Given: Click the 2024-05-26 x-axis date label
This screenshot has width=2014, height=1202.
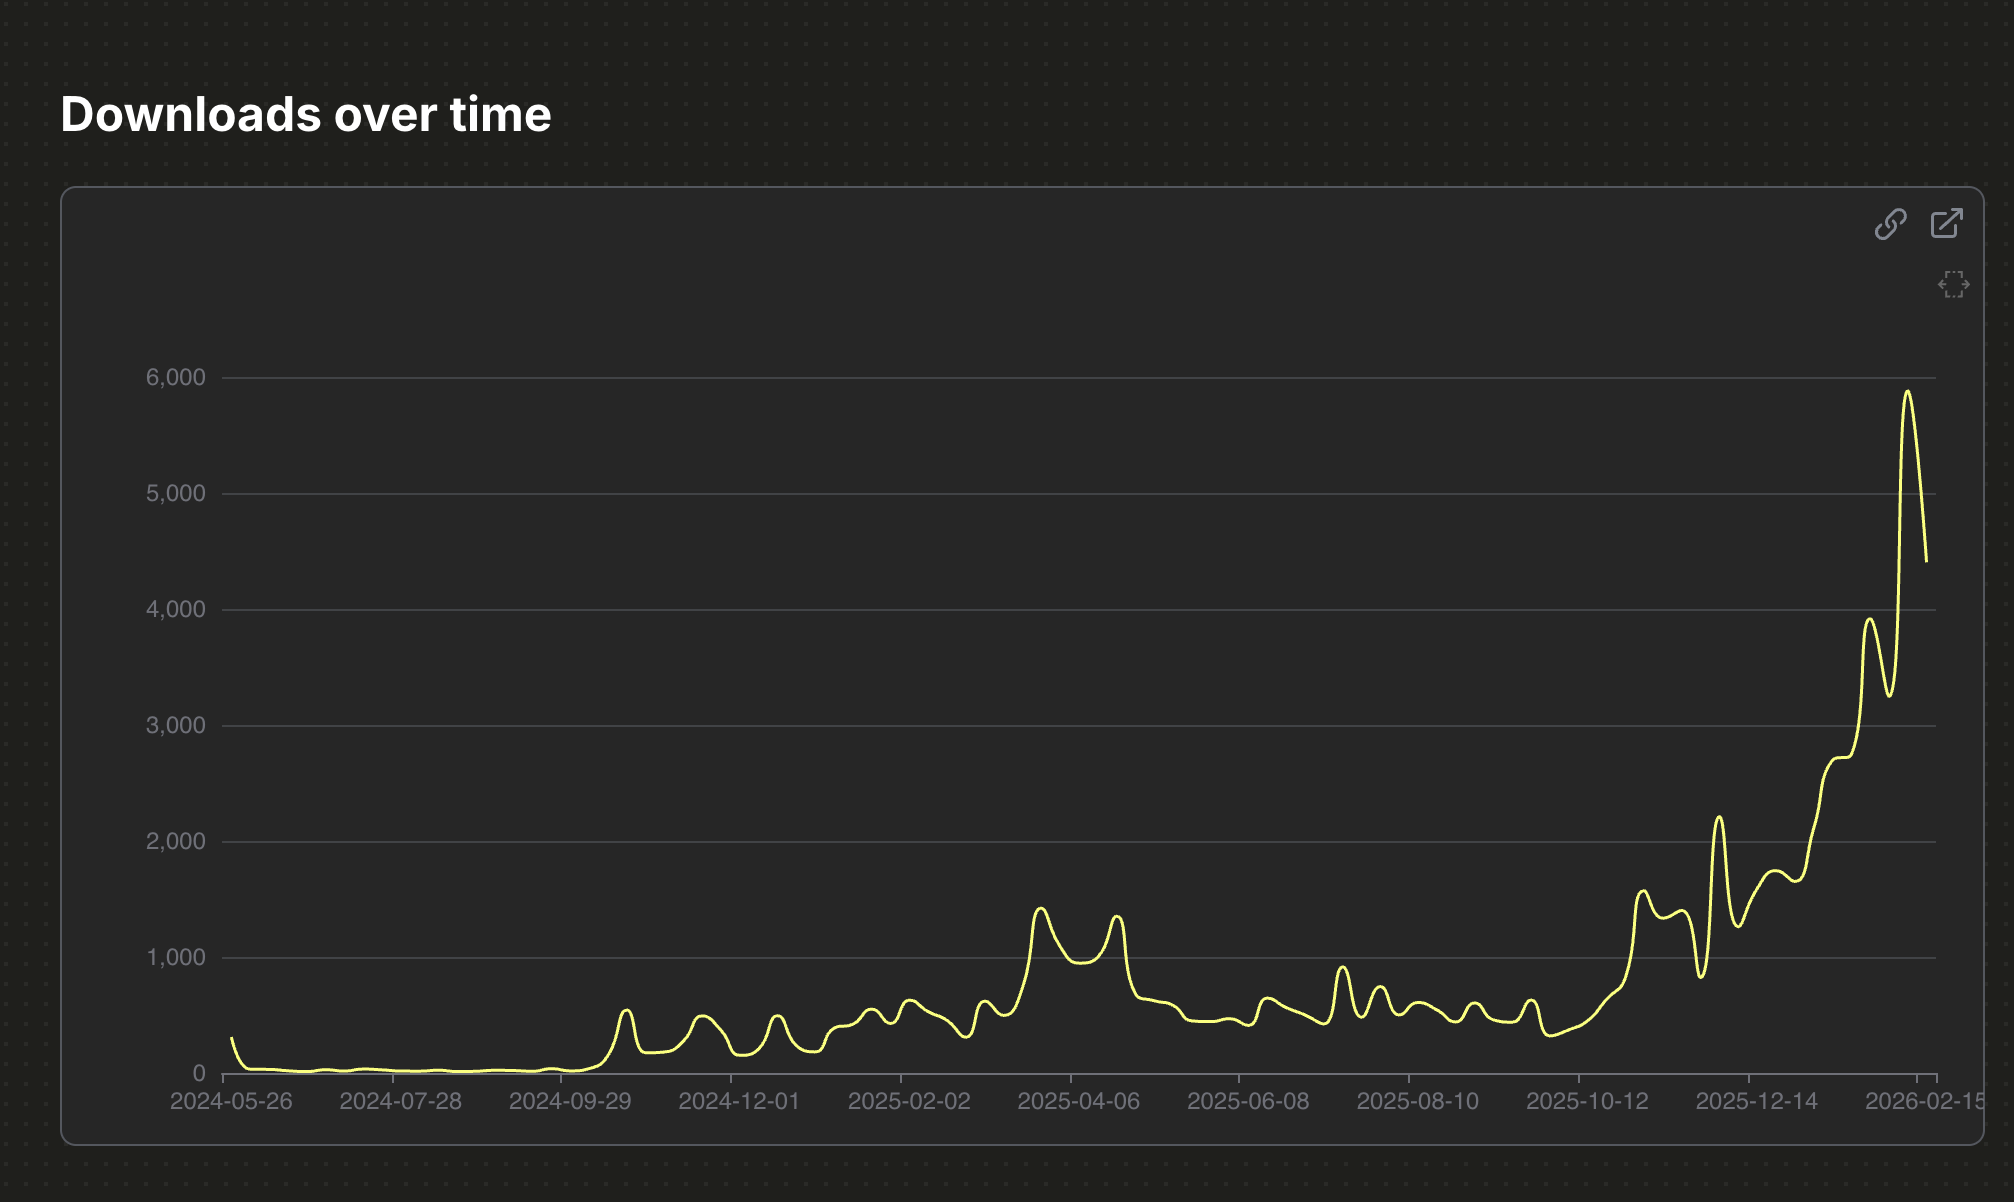Looking at the screenshot, I should pos(231,1101).
